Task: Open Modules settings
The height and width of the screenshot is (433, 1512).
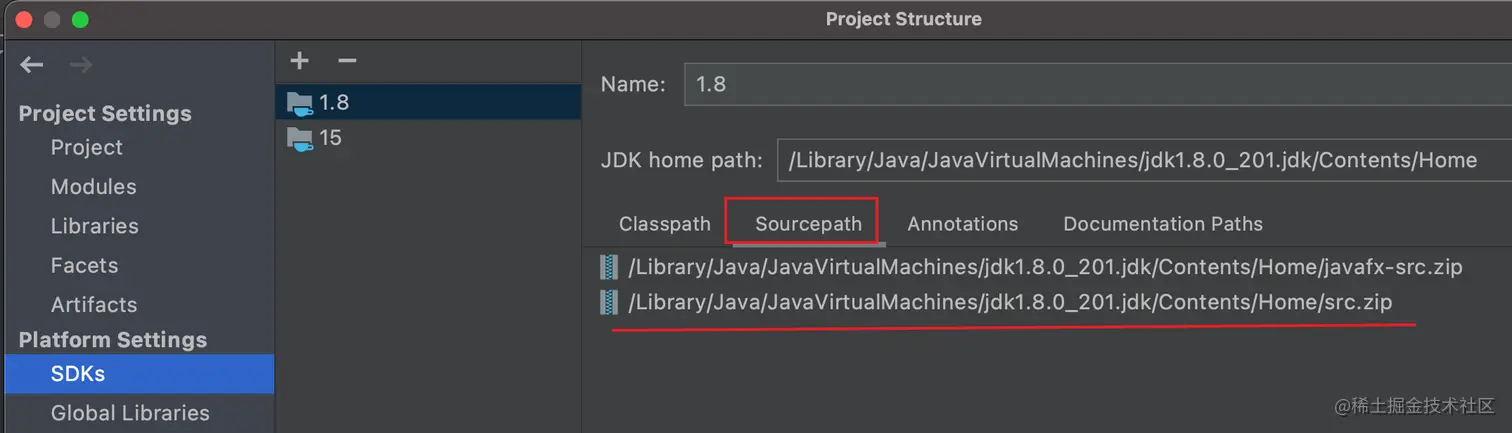Action: coord(94,187)
